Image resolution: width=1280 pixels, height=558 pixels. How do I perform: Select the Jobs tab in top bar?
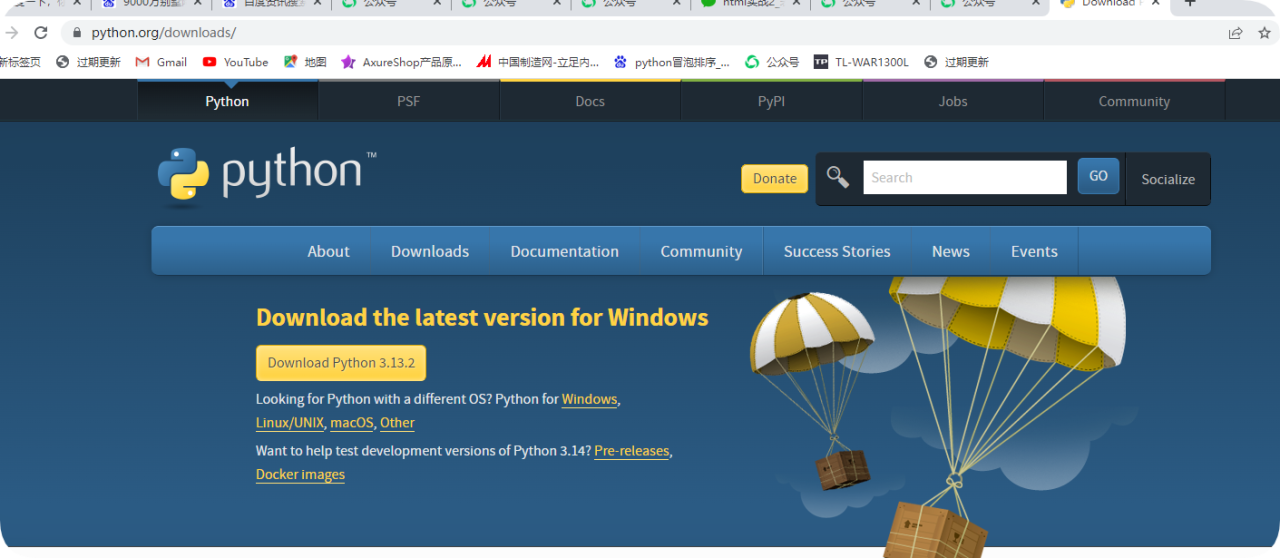click(953, 101)
